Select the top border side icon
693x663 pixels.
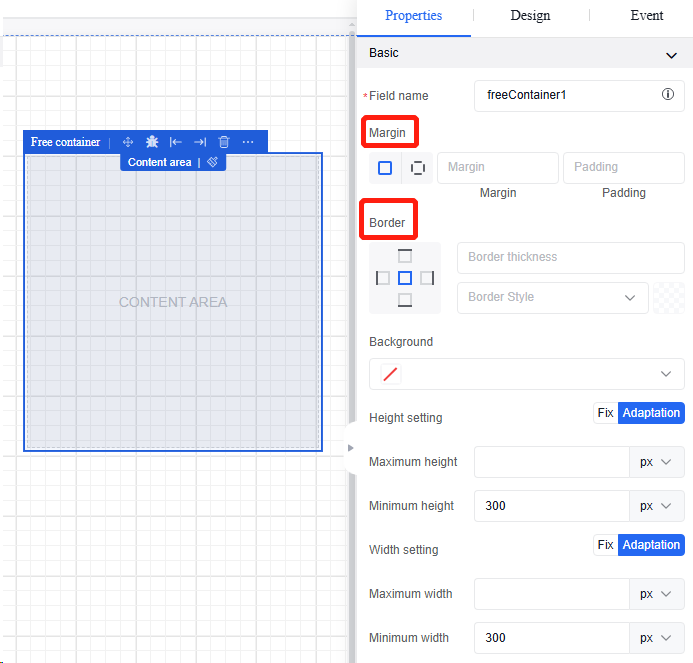point(405,256)
